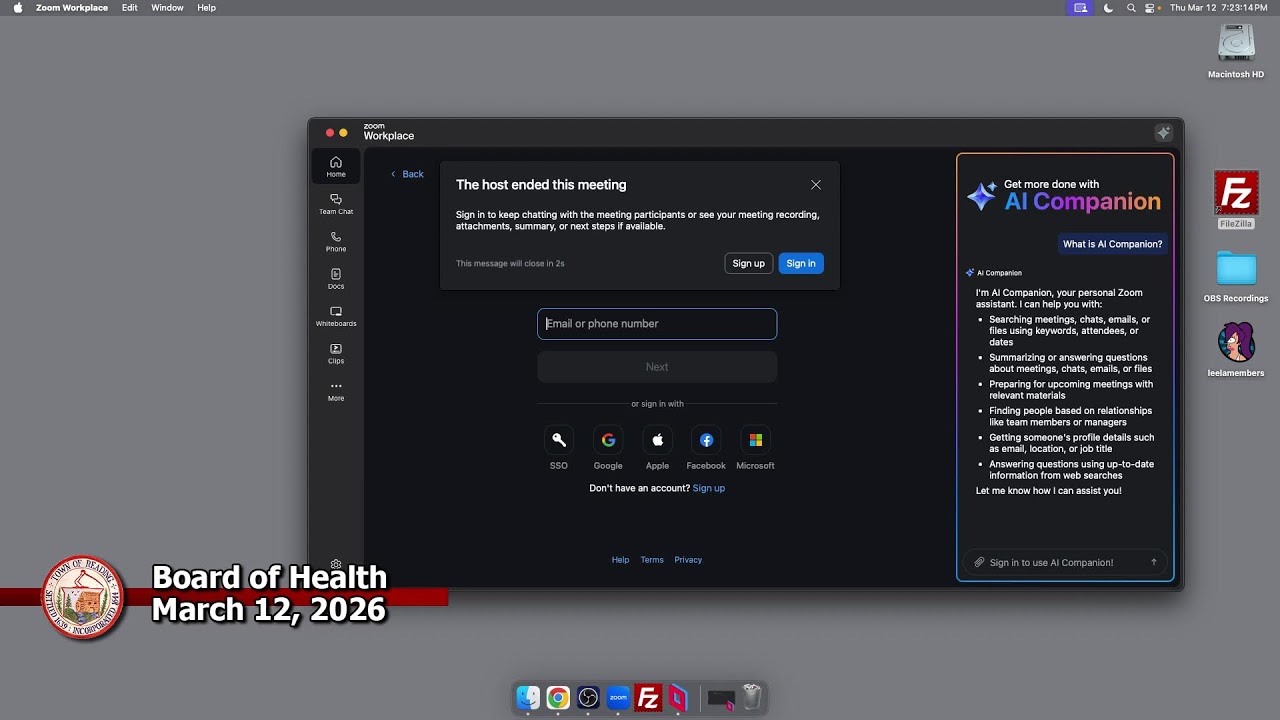Sign in with Google icon
Viewport: 1280px width, 720px height.
(x=608, y=440)
